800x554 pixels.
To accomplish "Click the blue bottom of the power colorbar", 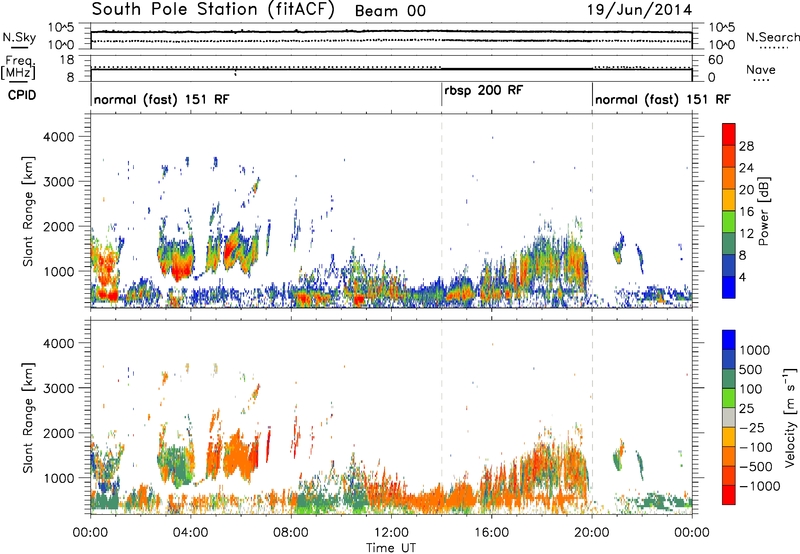I will (729, 288).
